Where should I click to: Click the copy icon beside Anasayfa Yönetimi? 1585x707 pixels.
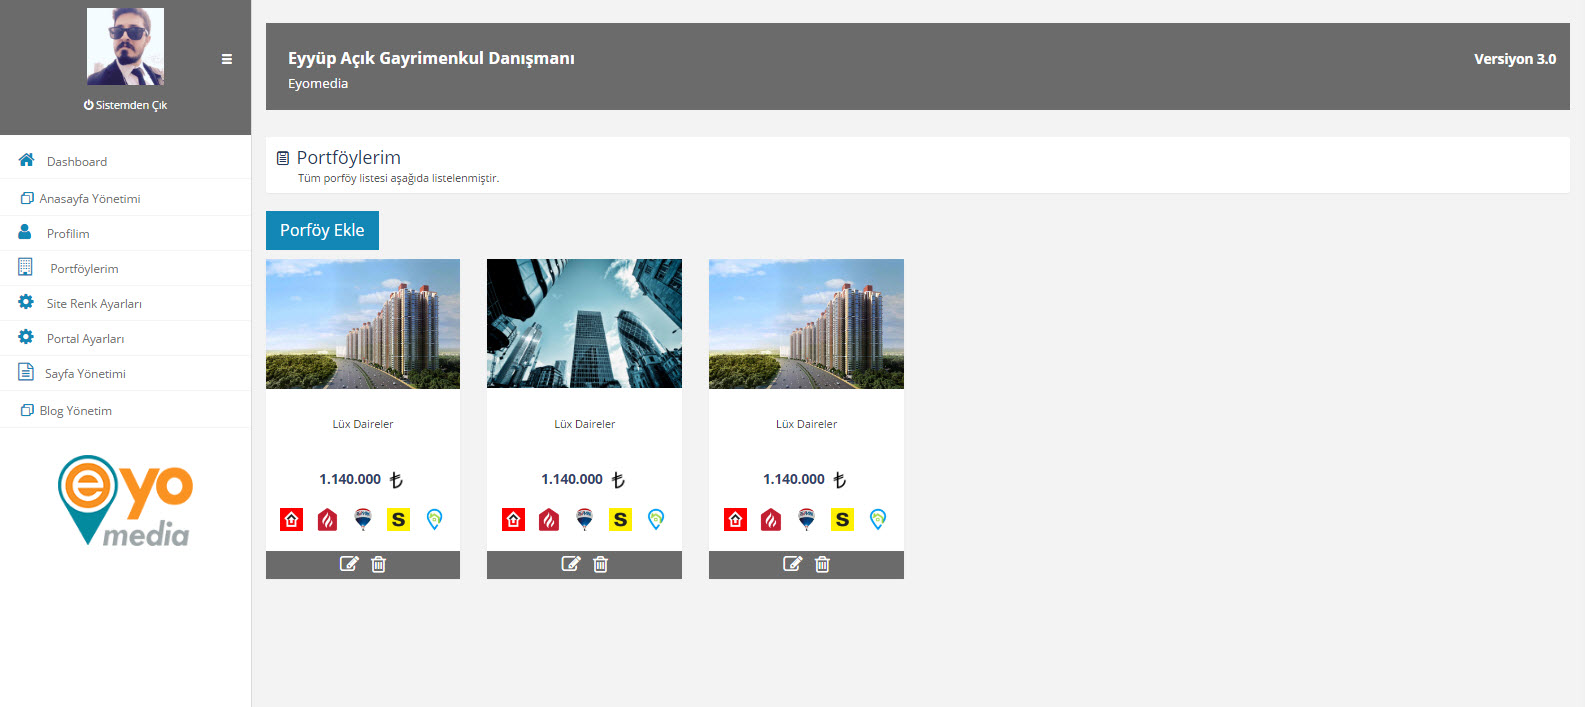[x=27, y=198]
